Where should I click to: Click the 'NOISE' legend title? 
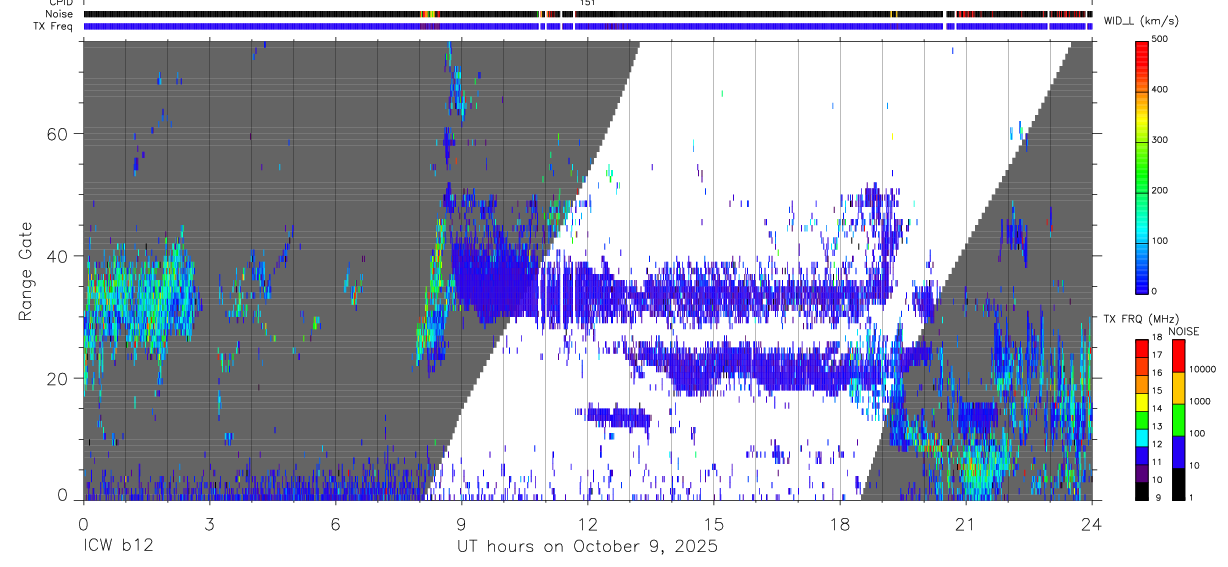(x=1182, y=331)
